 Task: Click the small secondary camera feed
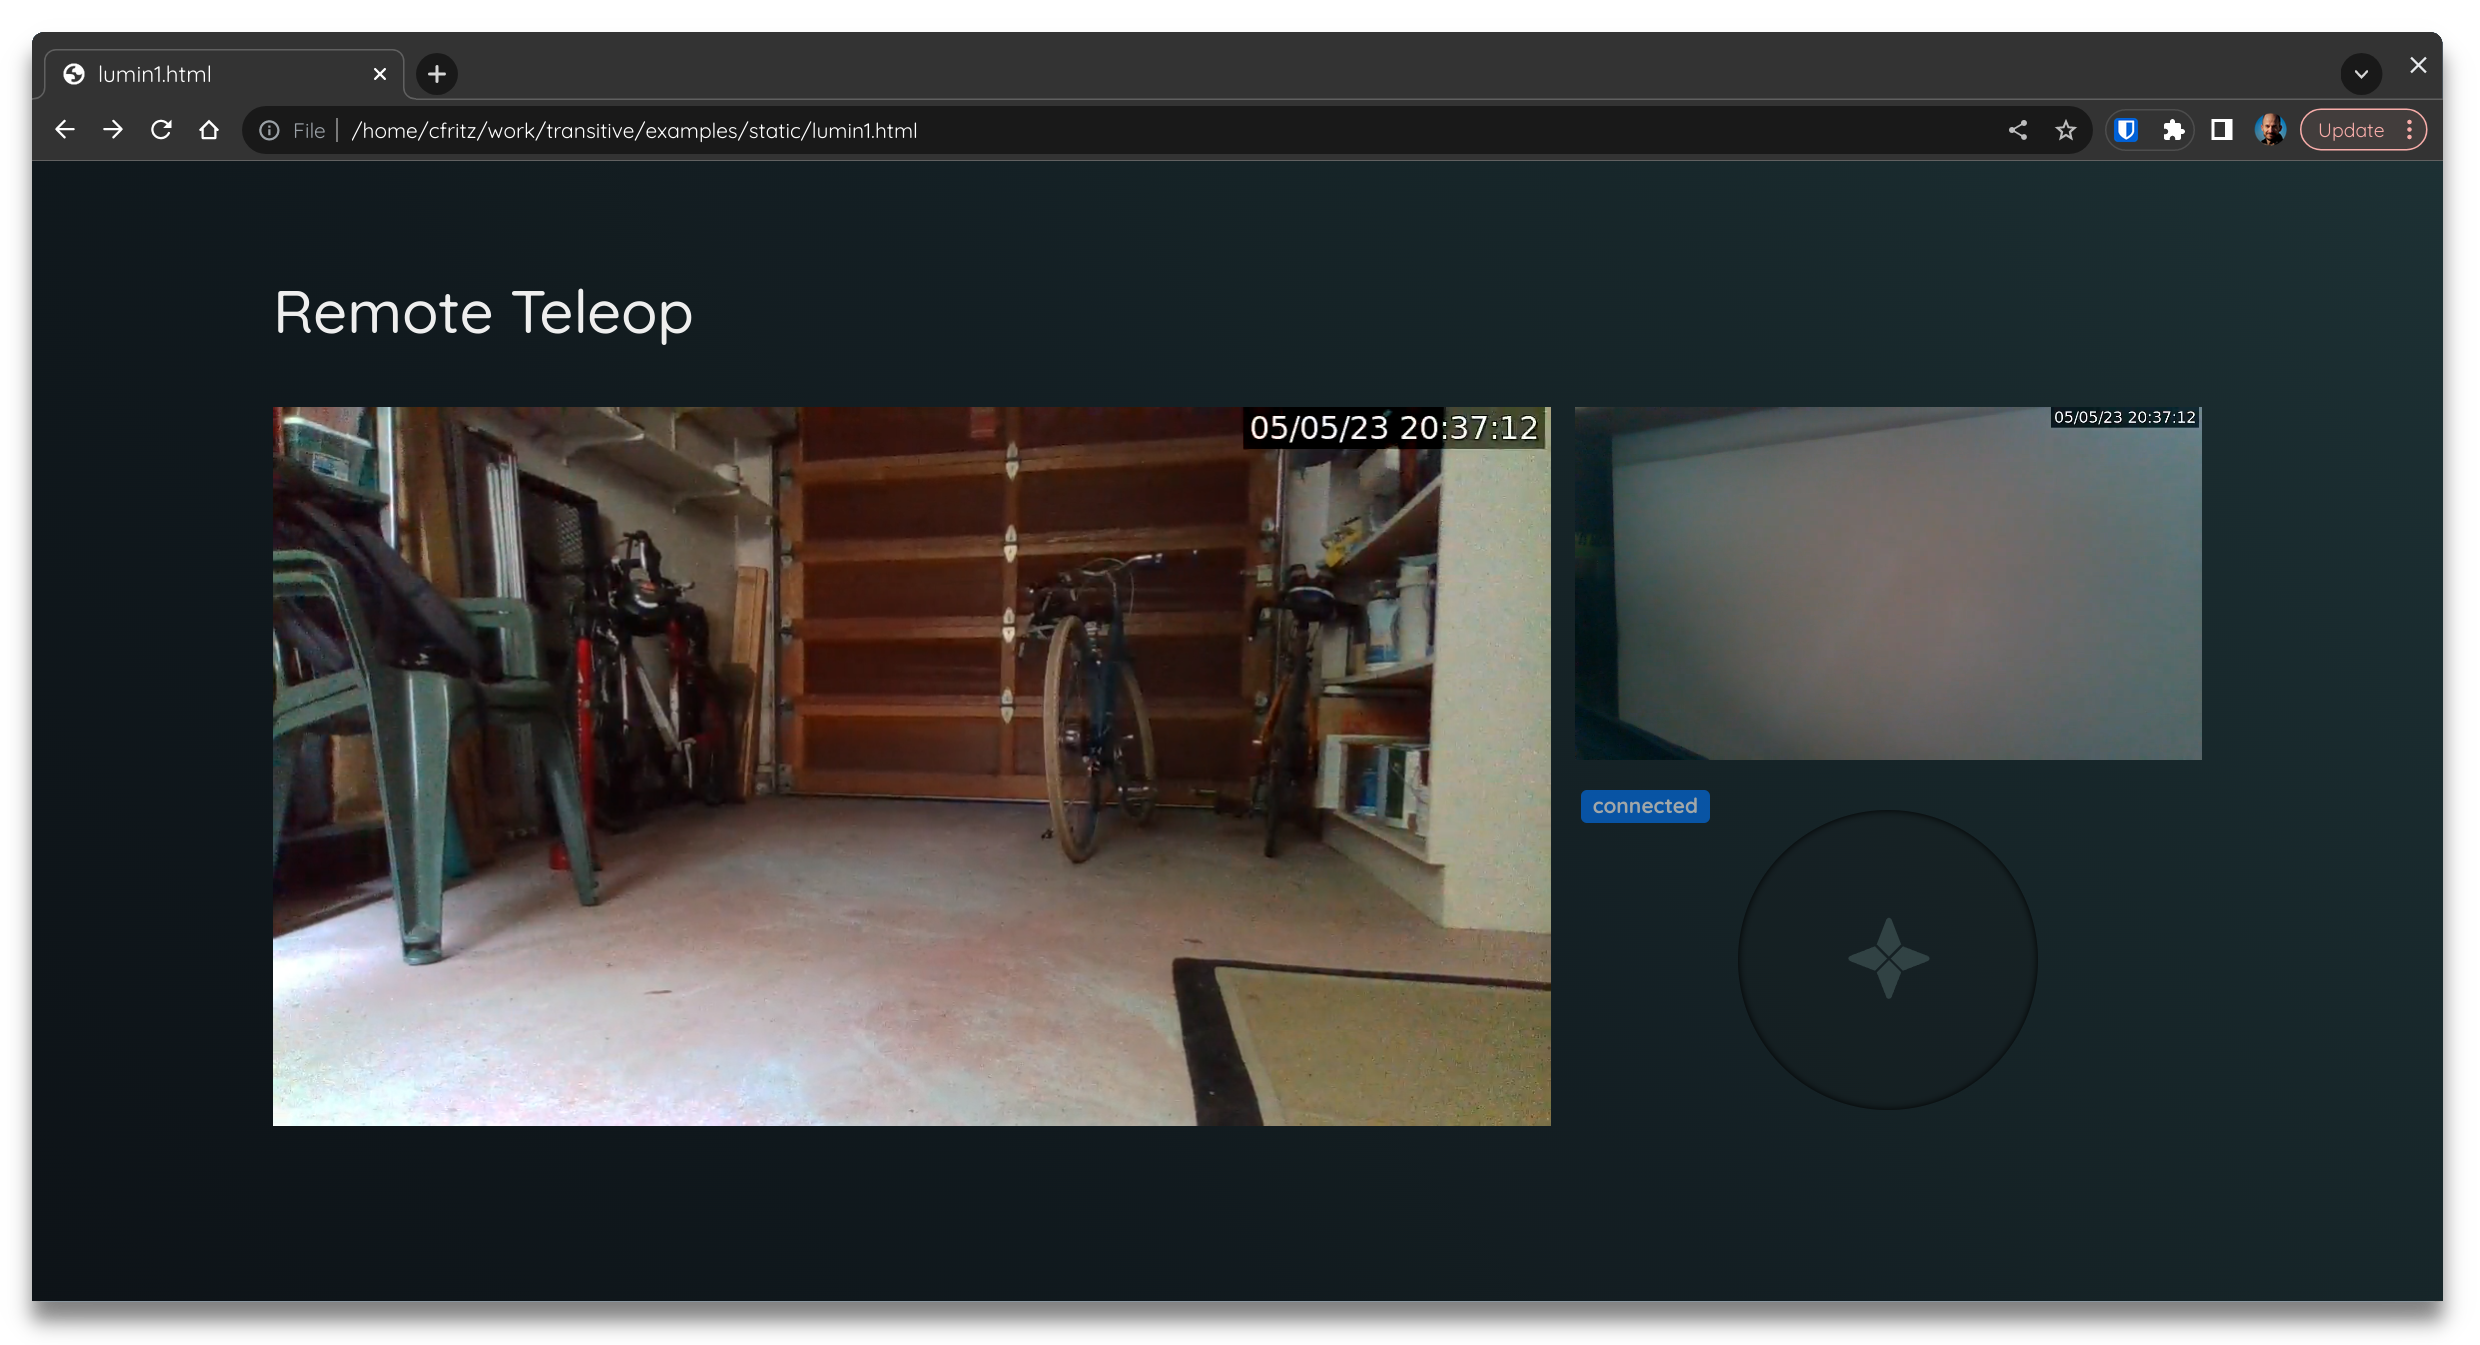click(x=1888, y=583)
